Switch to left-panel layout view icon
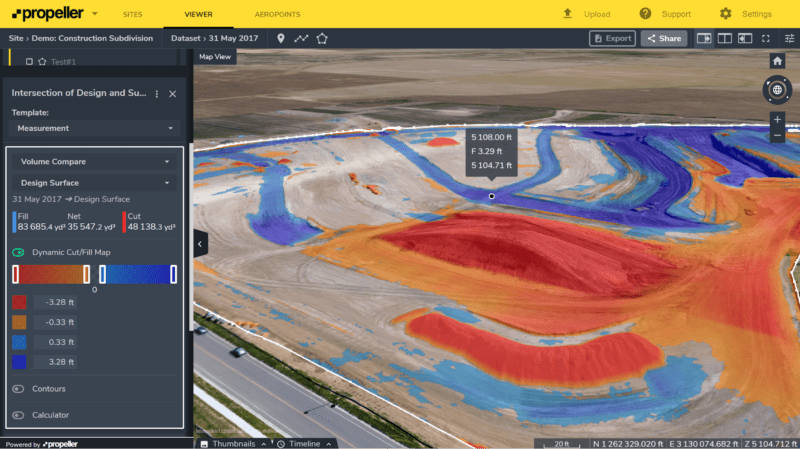The width and height of the screenshot is (800, 449). tap(745, 38)
